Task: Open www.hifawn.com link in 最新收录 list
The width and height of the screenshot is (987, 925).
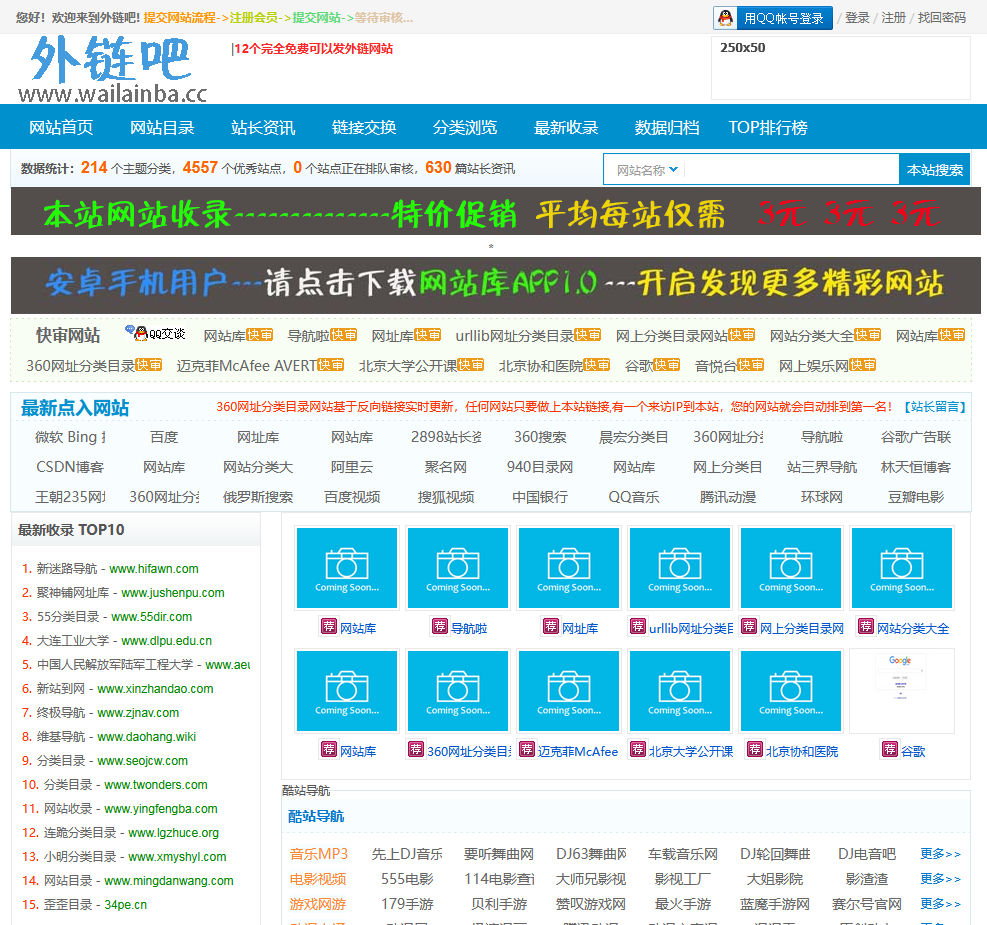Action: click(154, 569)
